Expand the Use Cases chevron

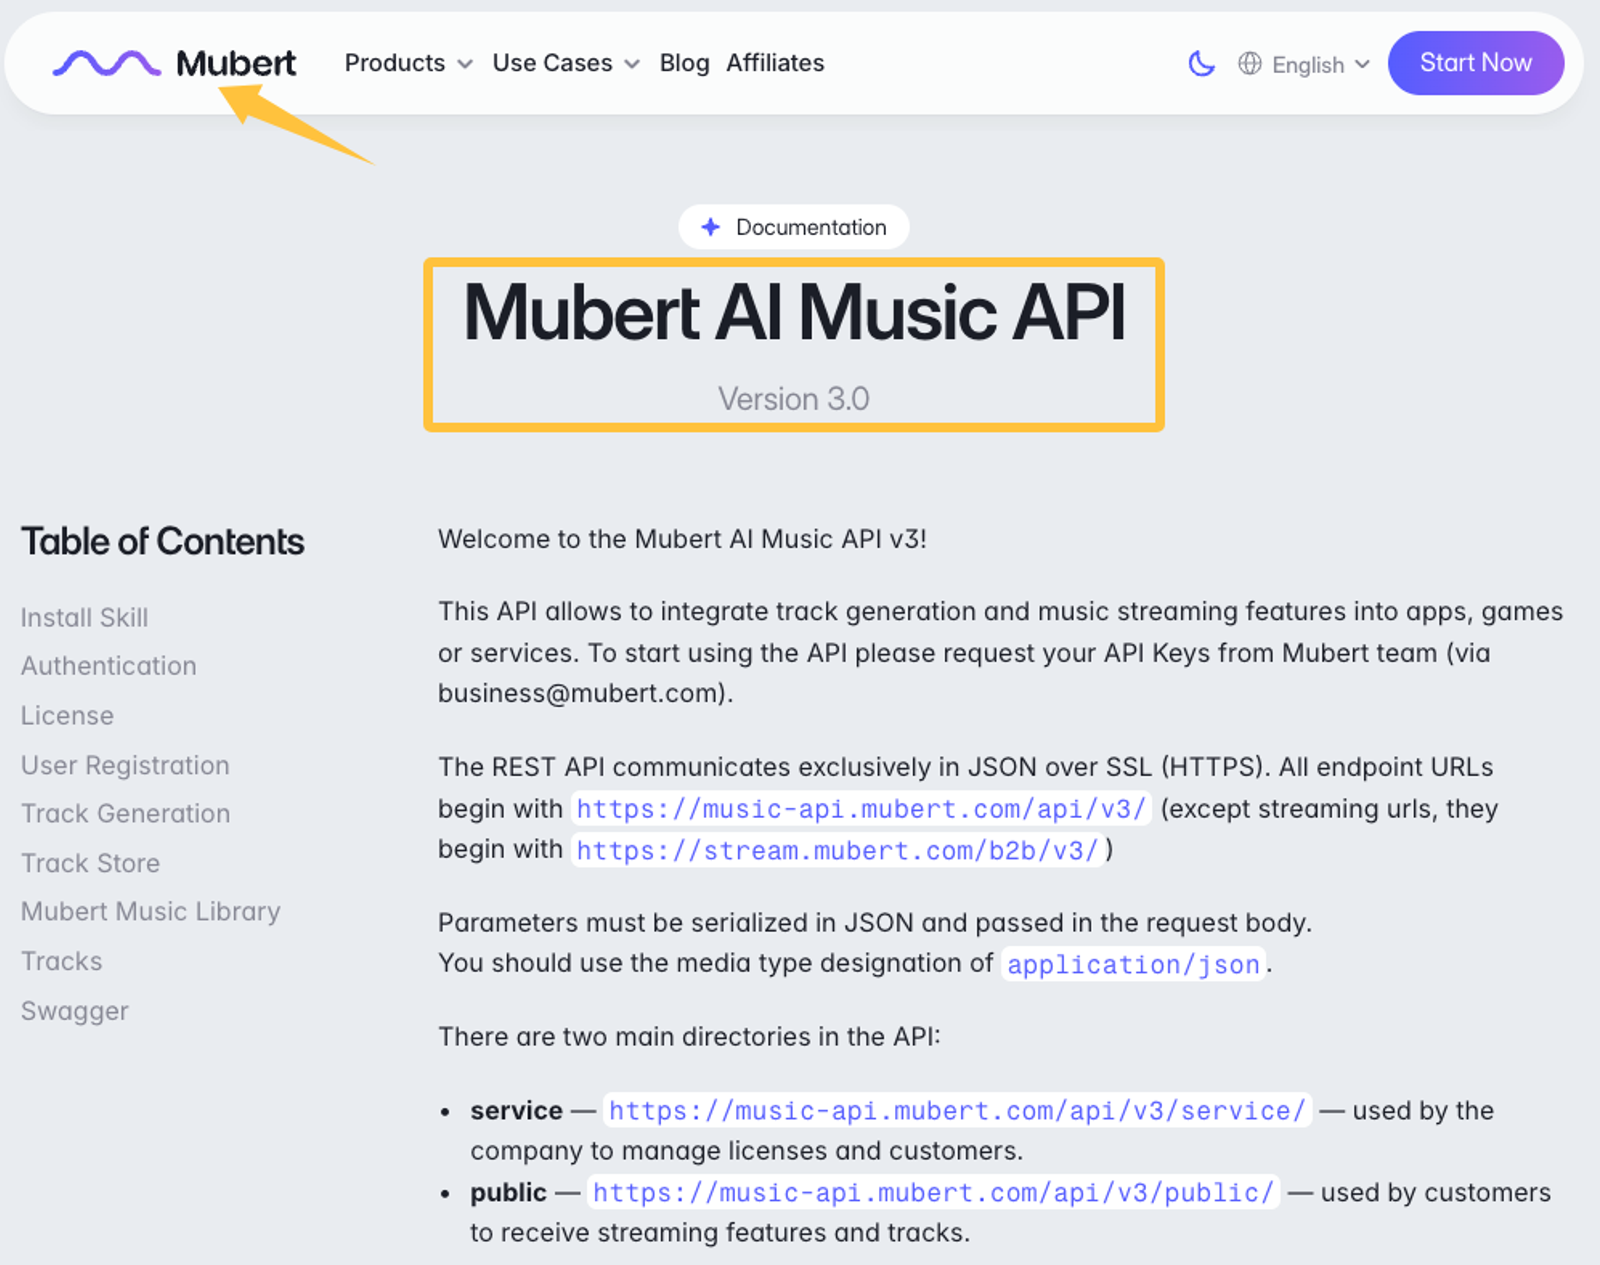pyautogui.click(x=632, y=64)
